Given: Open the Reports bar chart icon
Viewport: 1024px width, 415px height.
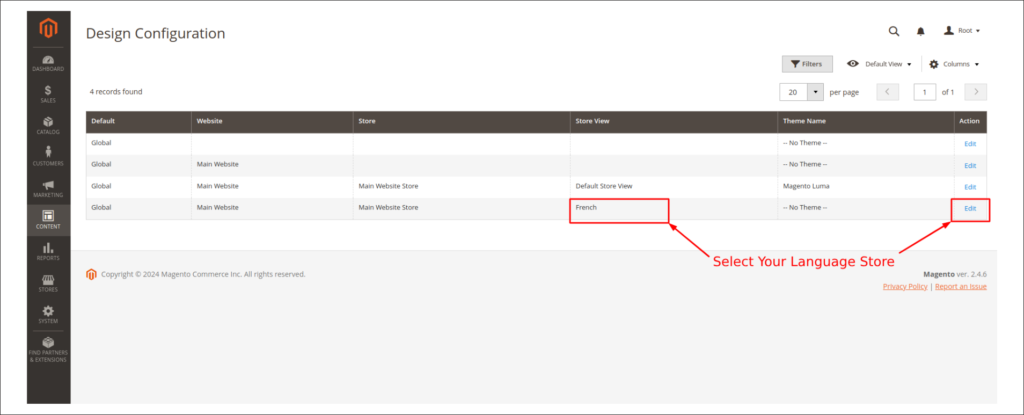Looking at the screenshot, I should [x=48, y=251].
